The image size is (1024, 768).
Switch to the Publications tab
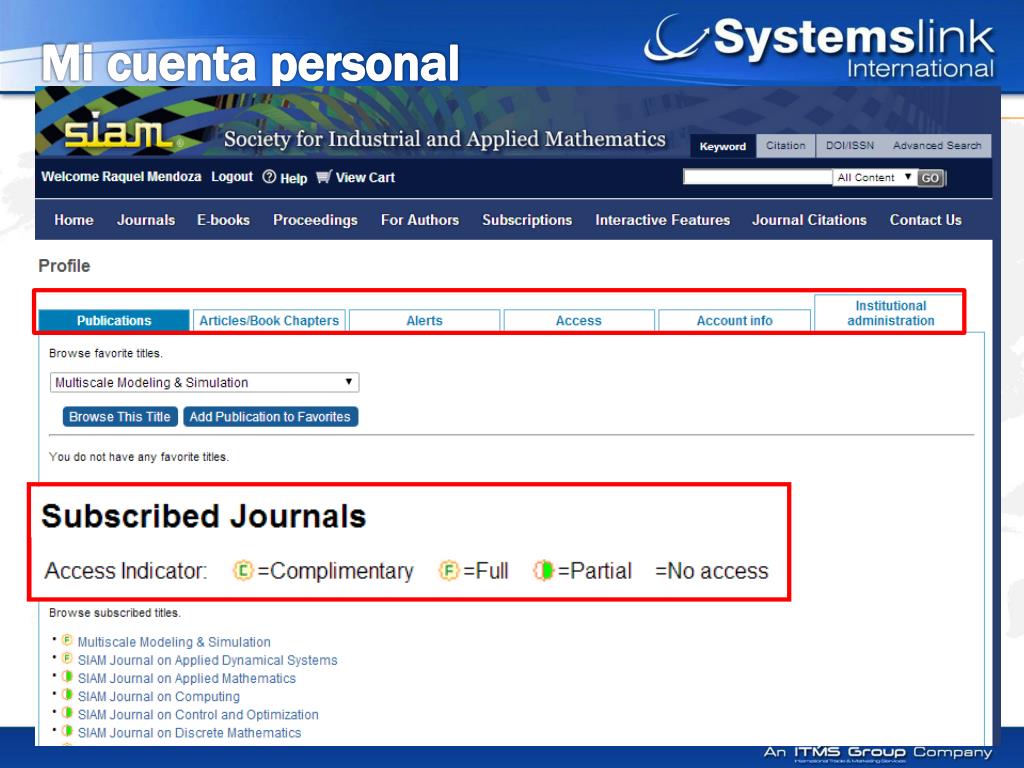point(114,321)
